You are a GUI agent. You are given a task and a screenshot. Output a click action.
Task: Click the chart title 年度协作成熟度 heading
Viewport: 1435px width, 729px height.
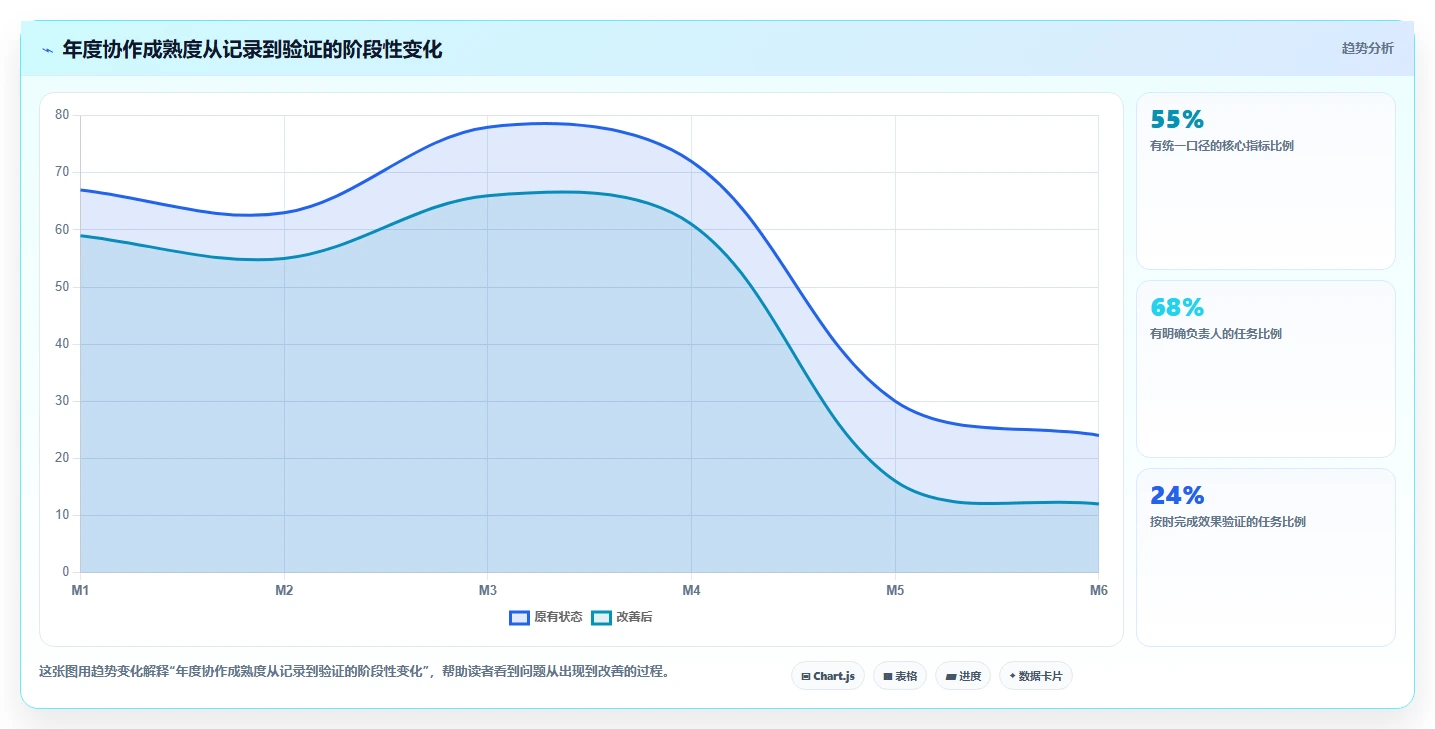coord(252,49)
